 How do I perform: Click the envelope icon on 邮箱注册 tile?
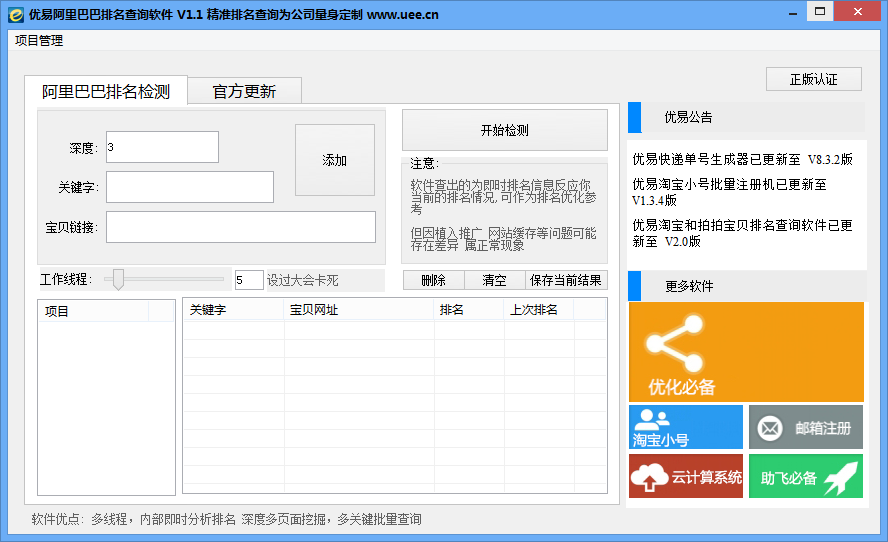[x=770, y=428]
